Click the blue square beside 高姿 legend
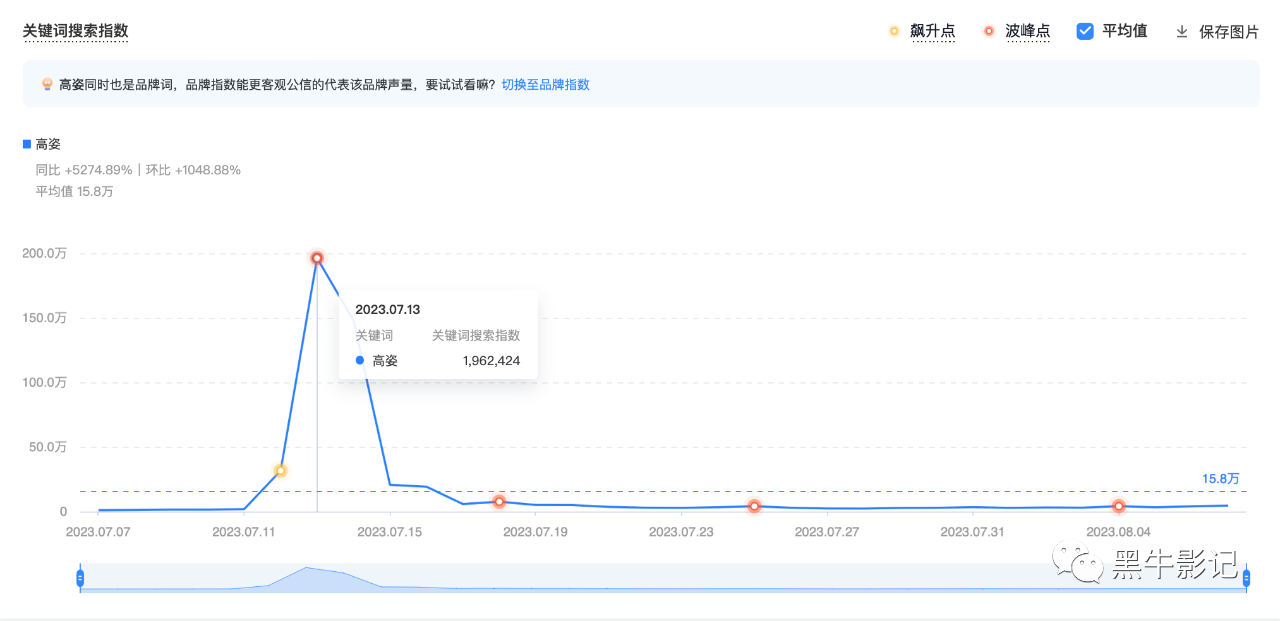1280x621 pixels. click(27, 144)
